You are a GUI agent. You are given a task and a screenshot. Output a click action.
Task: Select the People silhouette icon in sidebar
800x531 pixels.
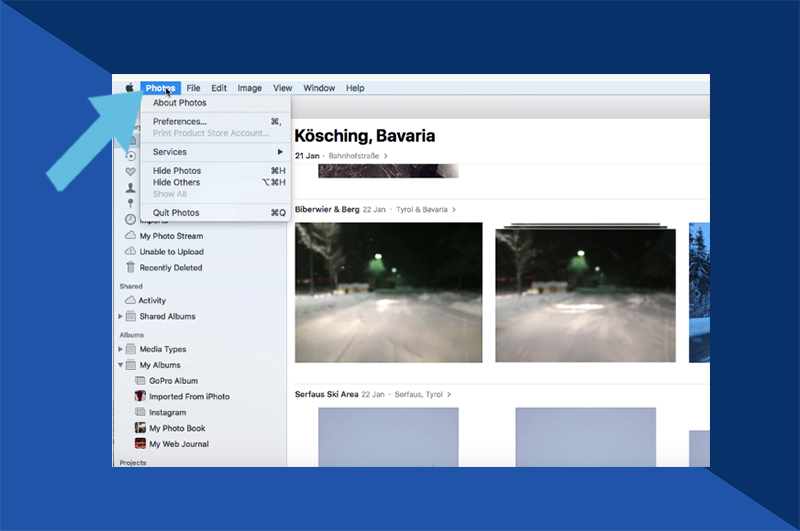coord(131,188)
